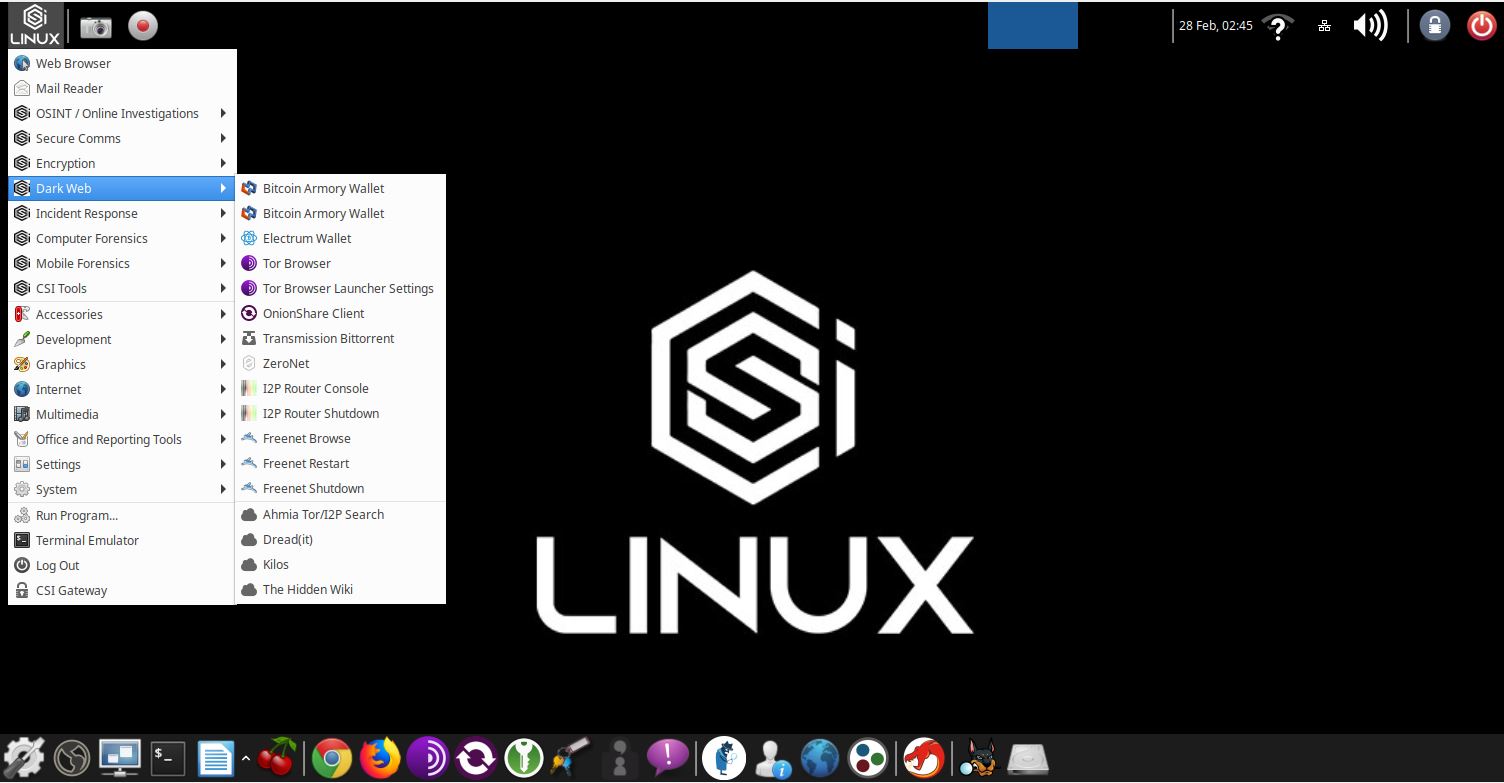Open Firefox from the dock
1504x783 pixels.
(381, 758)
